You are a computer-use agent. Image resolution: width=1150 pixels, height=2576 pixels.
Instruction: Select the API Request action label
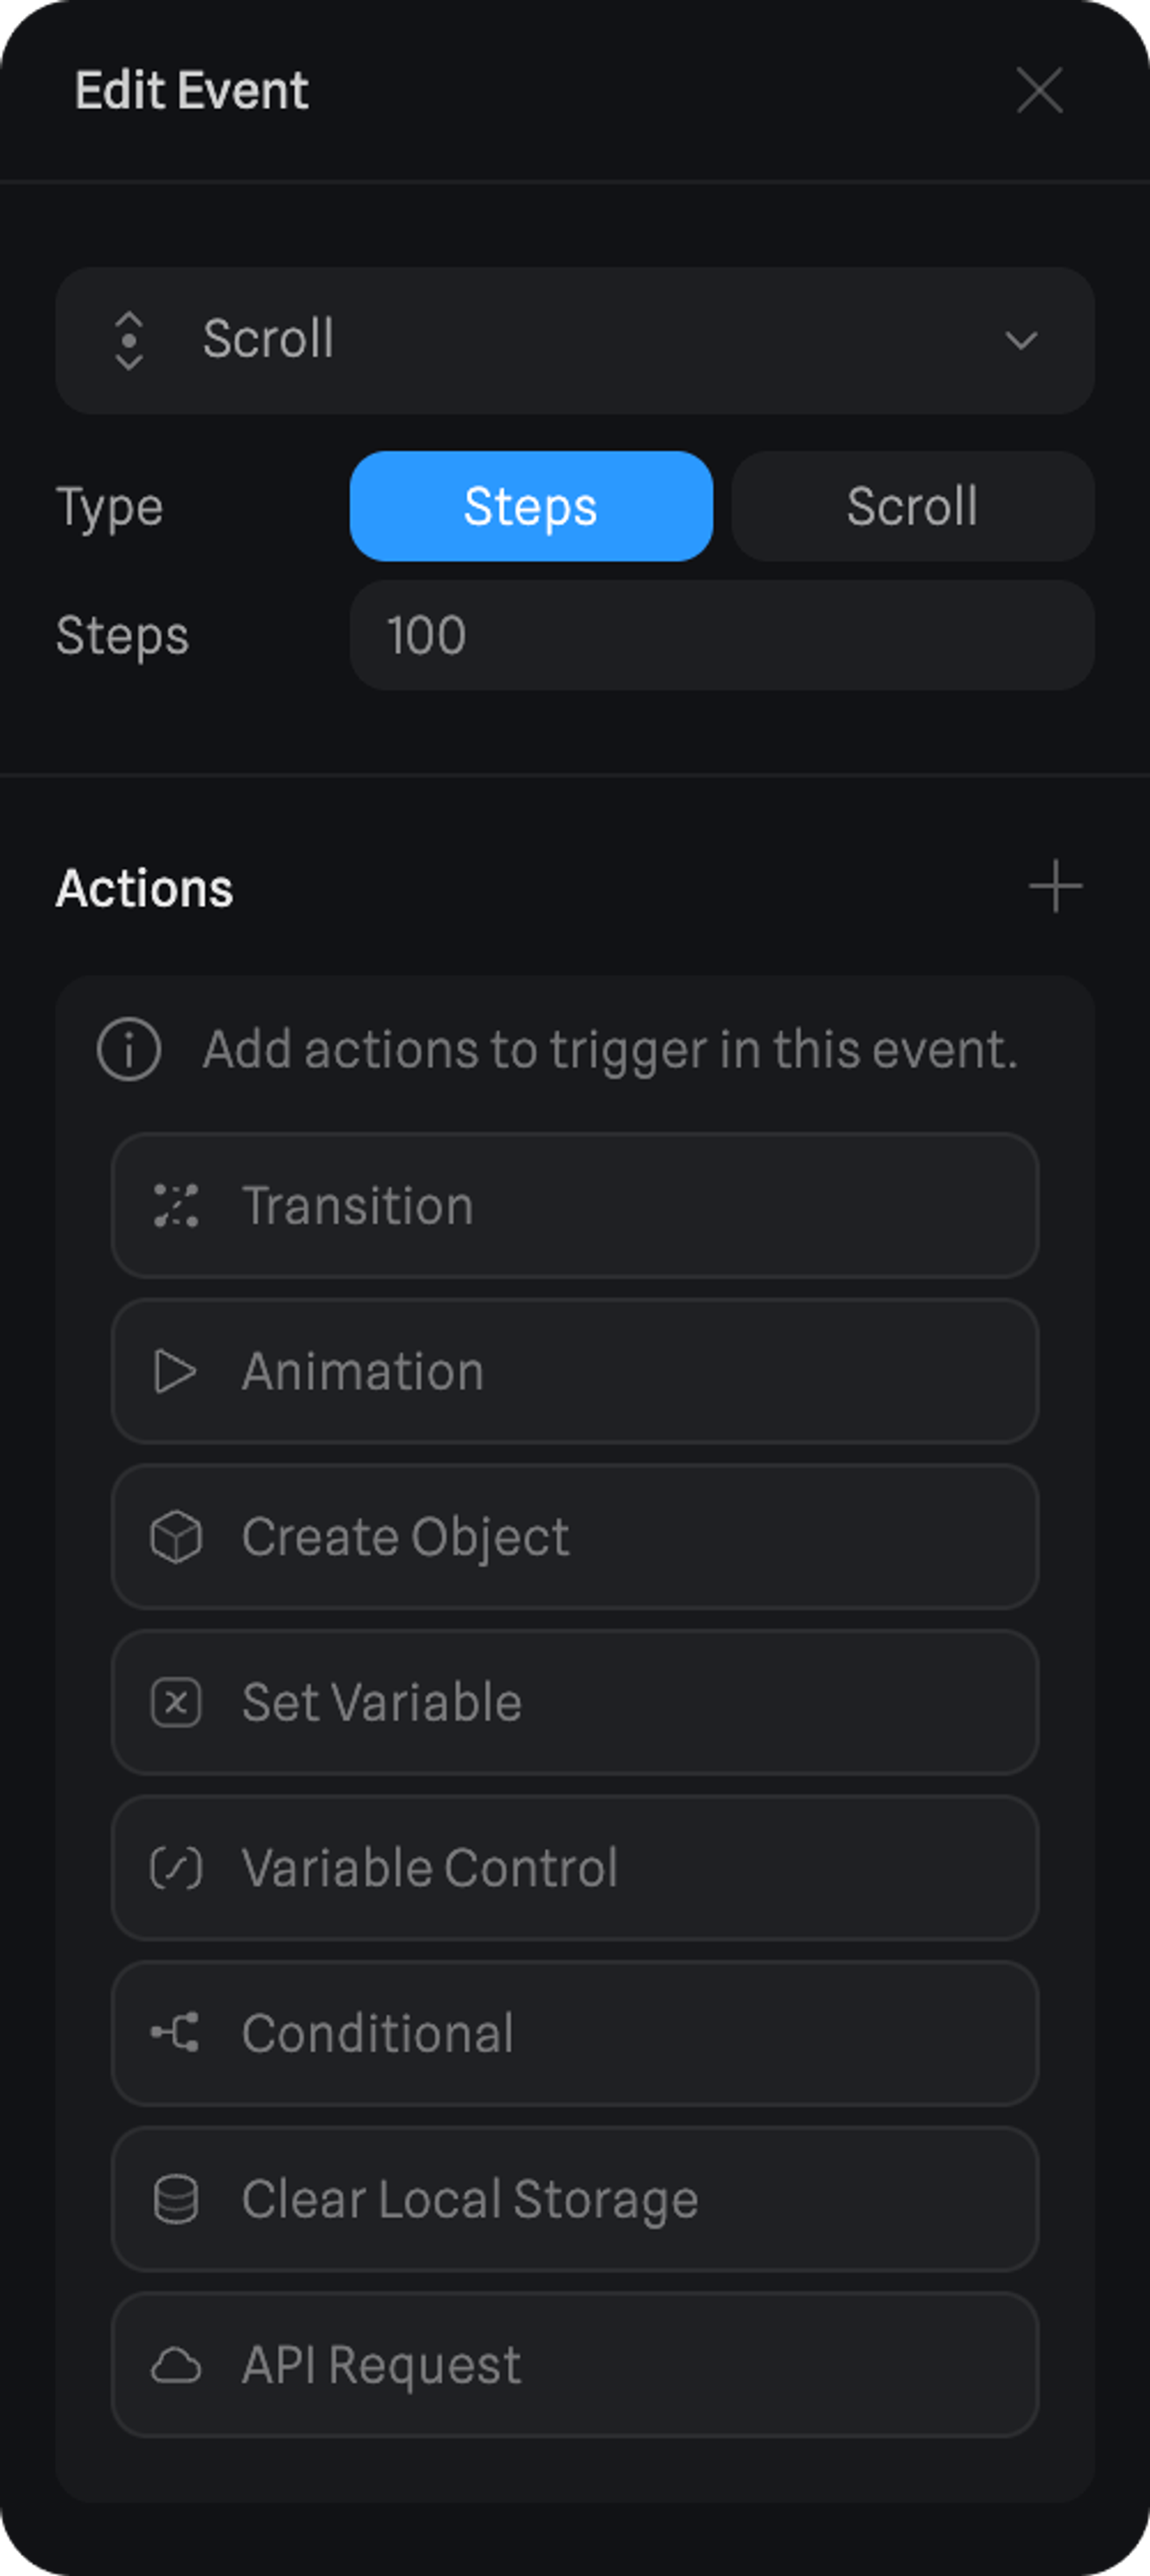(x=382, y=2365)
